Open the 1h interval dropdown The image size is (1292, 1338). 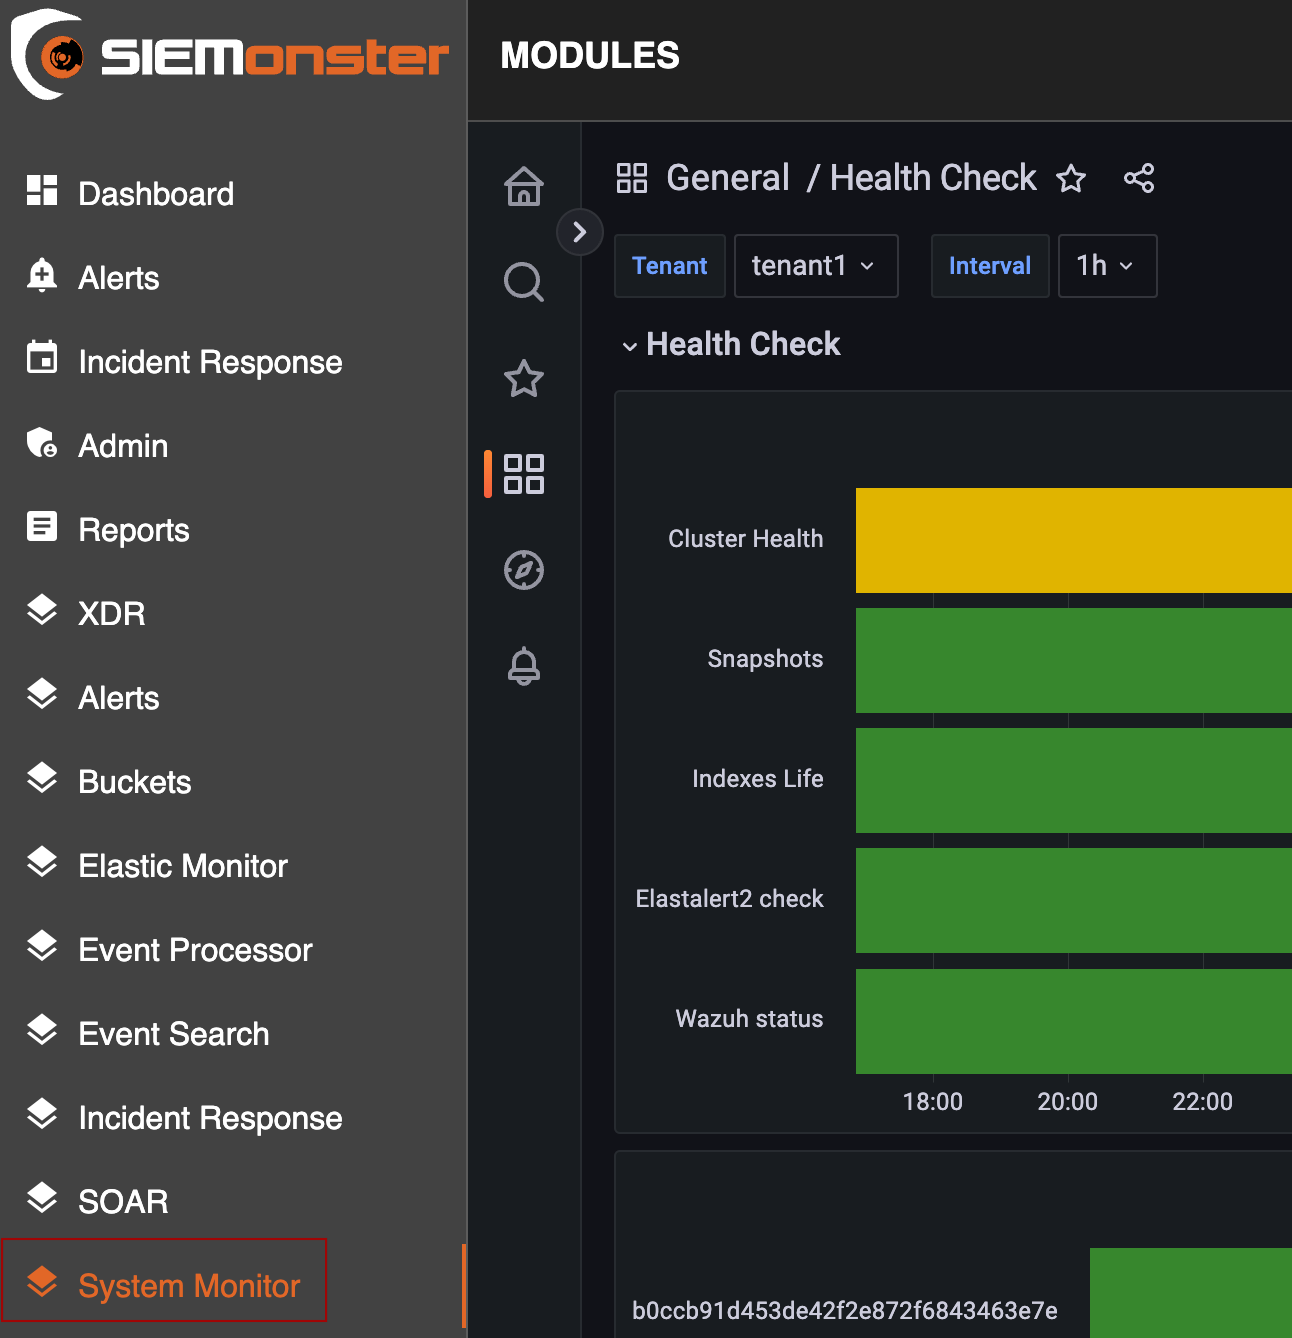click(x=1106, y=266)
